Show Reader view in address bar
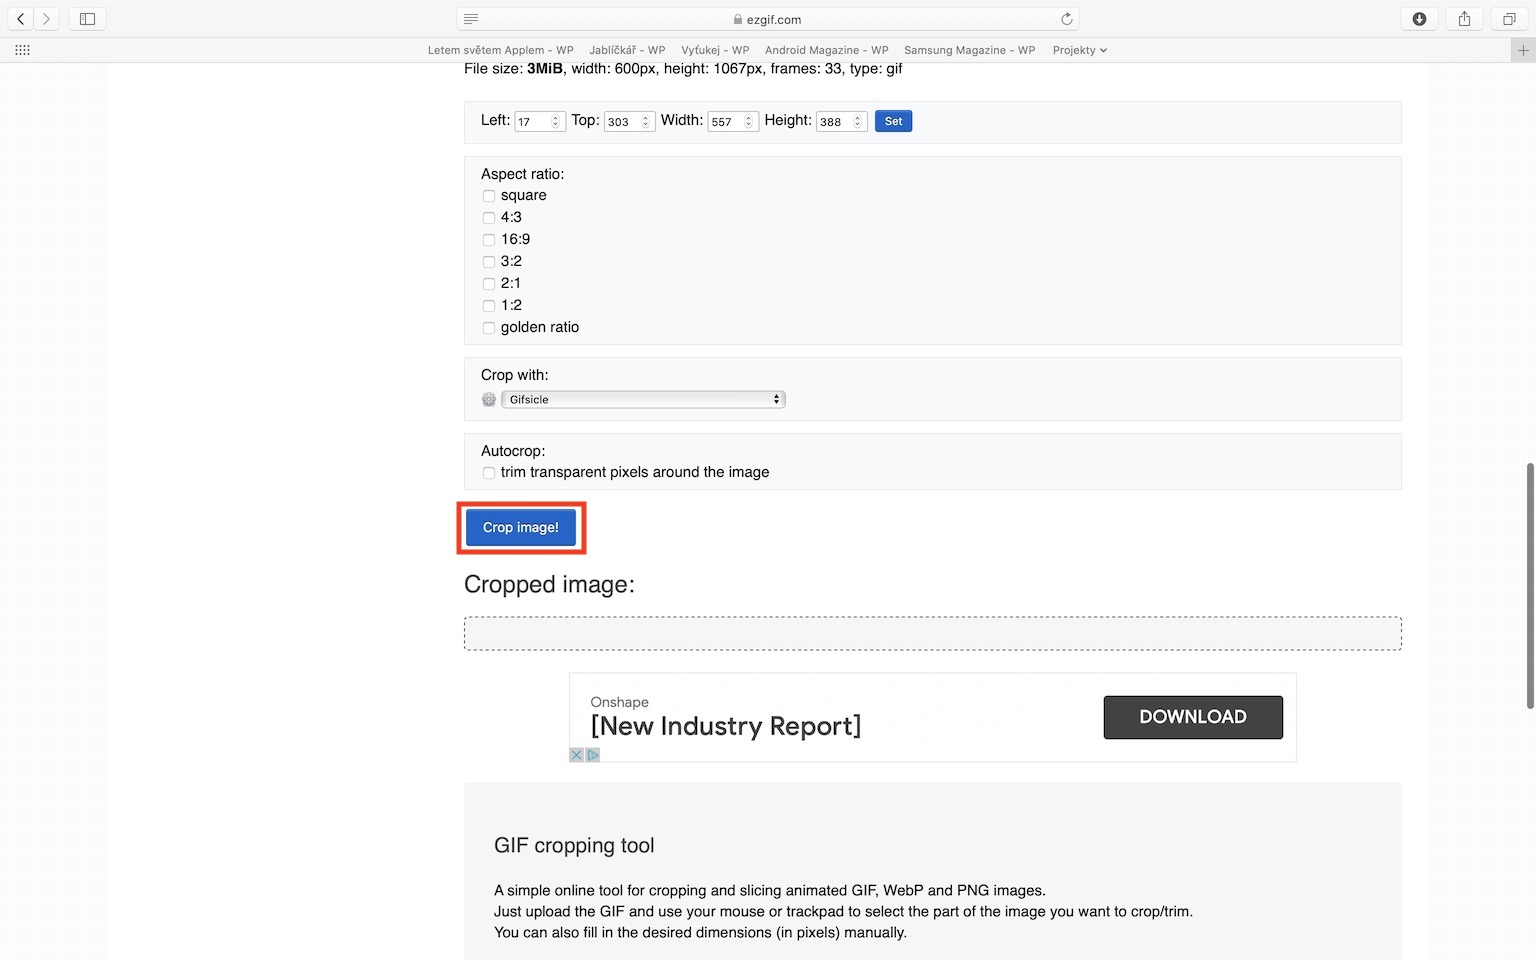 coord(471,19)
